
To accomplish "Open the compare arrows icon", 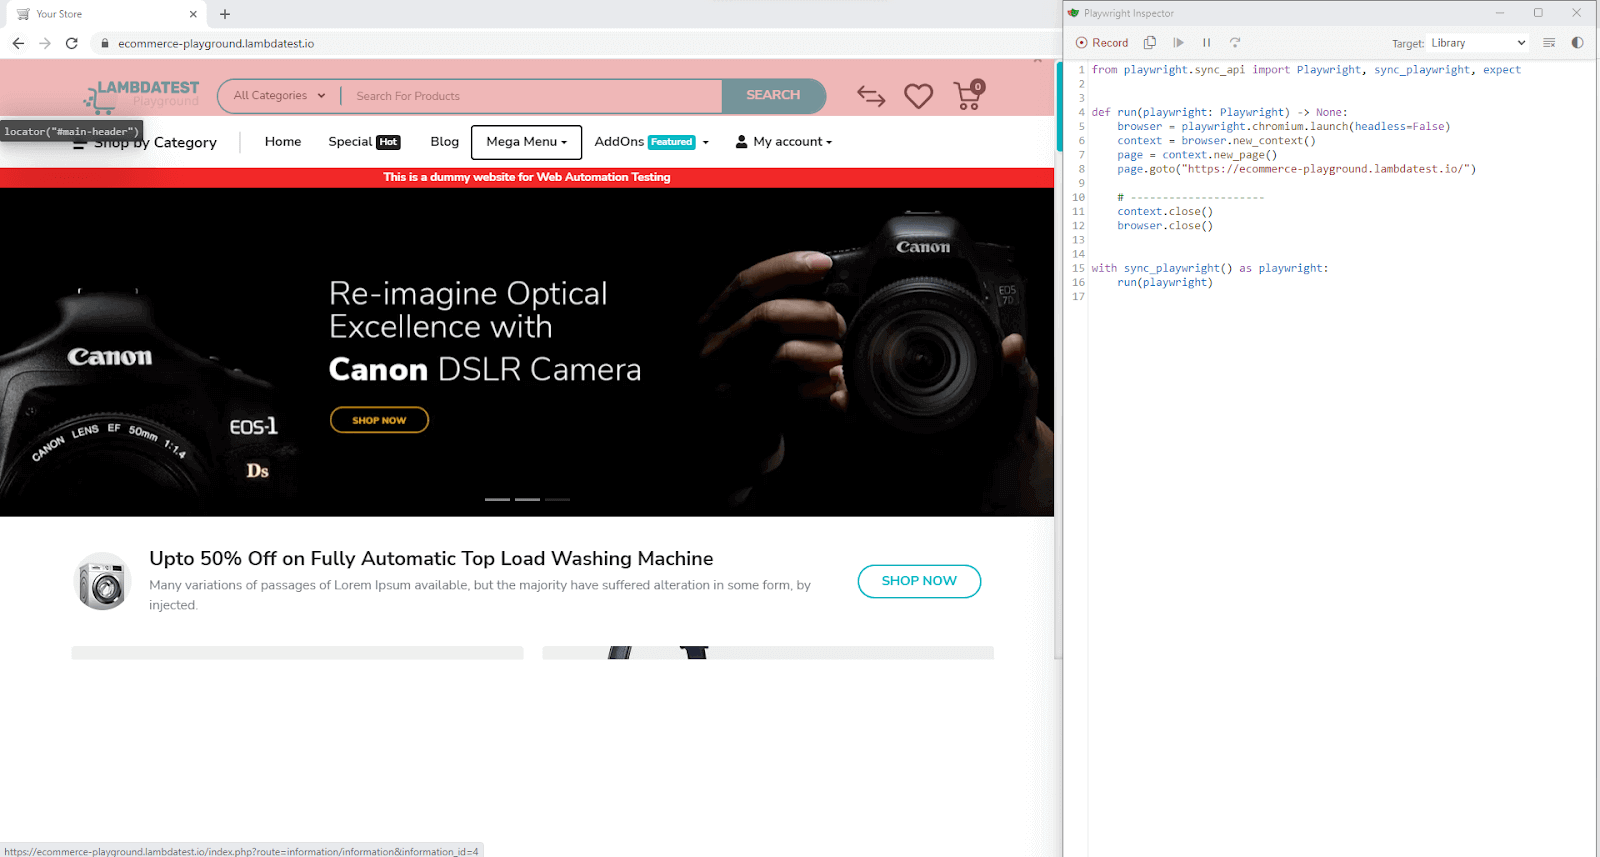I will (x=871, y=96).
